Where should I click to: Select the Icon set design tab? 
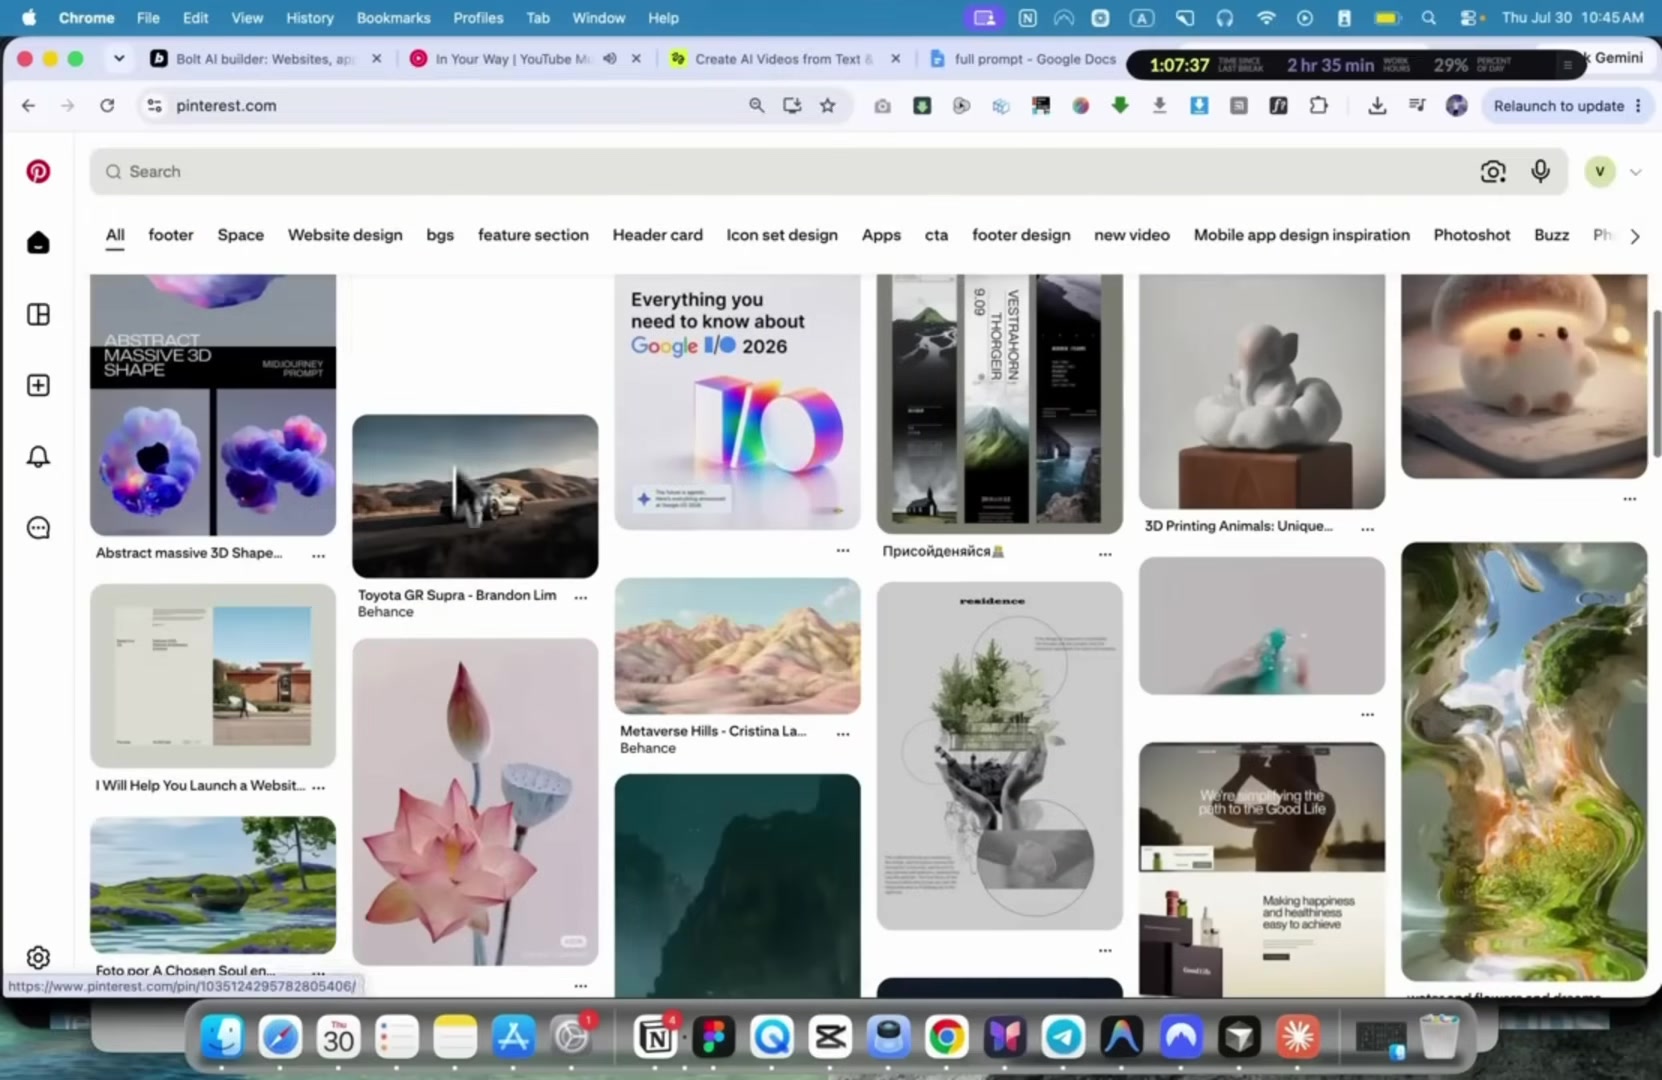point(782,235)
